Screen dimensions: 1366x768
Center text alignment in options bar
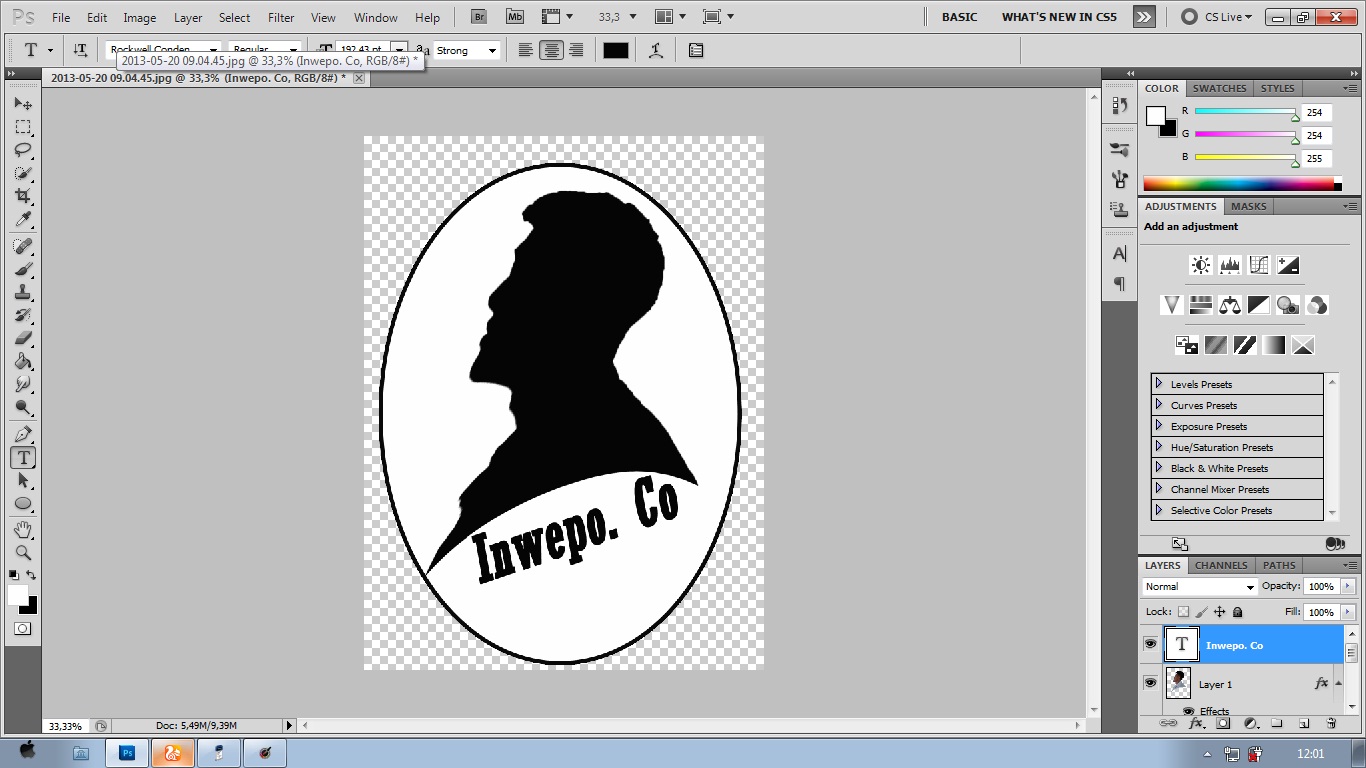pos(551,50)
